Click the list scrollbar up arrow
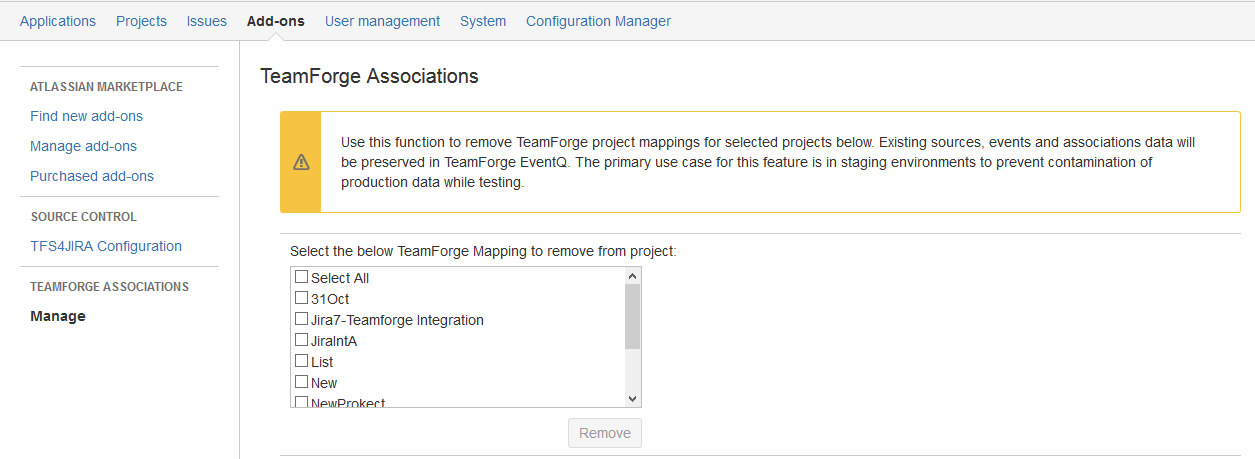1255x459 pixels. pyautogui.click(x=632, y=276)
